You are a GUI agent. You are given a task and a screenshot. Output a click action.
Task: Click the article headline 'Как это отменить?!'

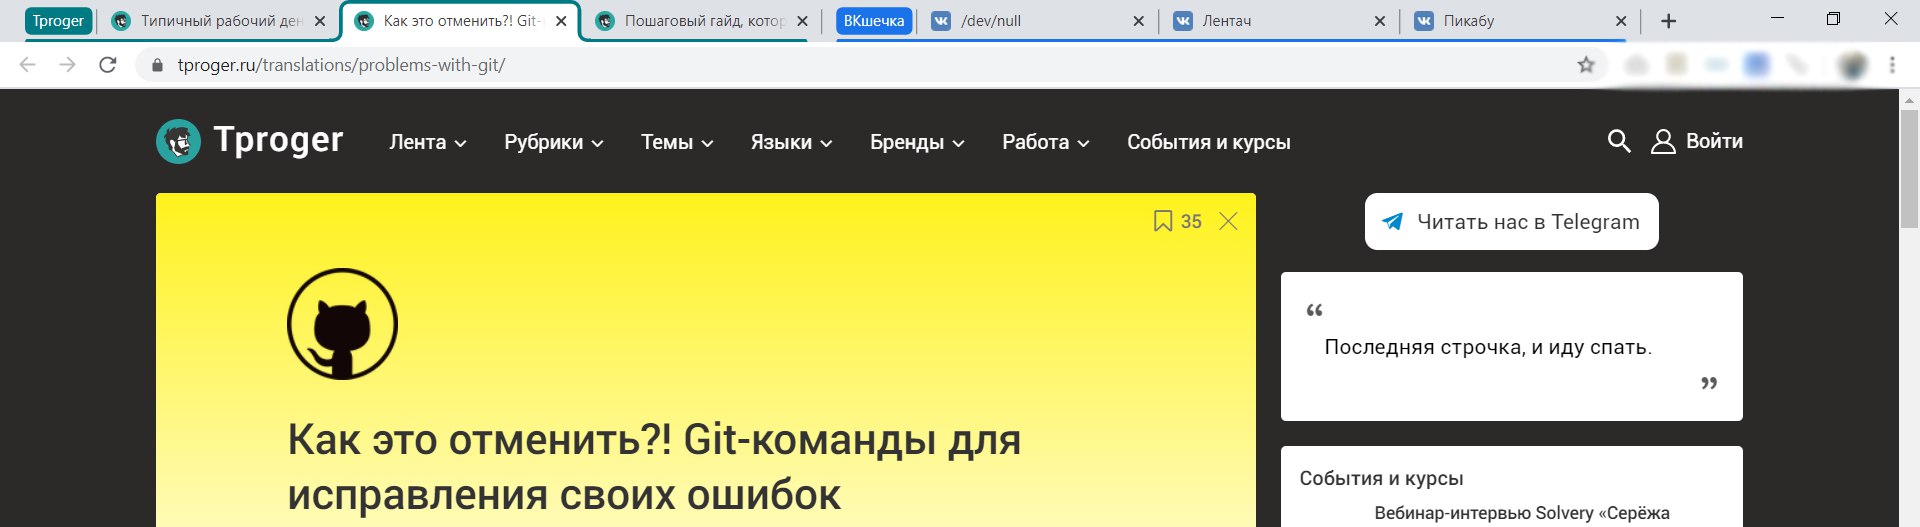[654, 467]
